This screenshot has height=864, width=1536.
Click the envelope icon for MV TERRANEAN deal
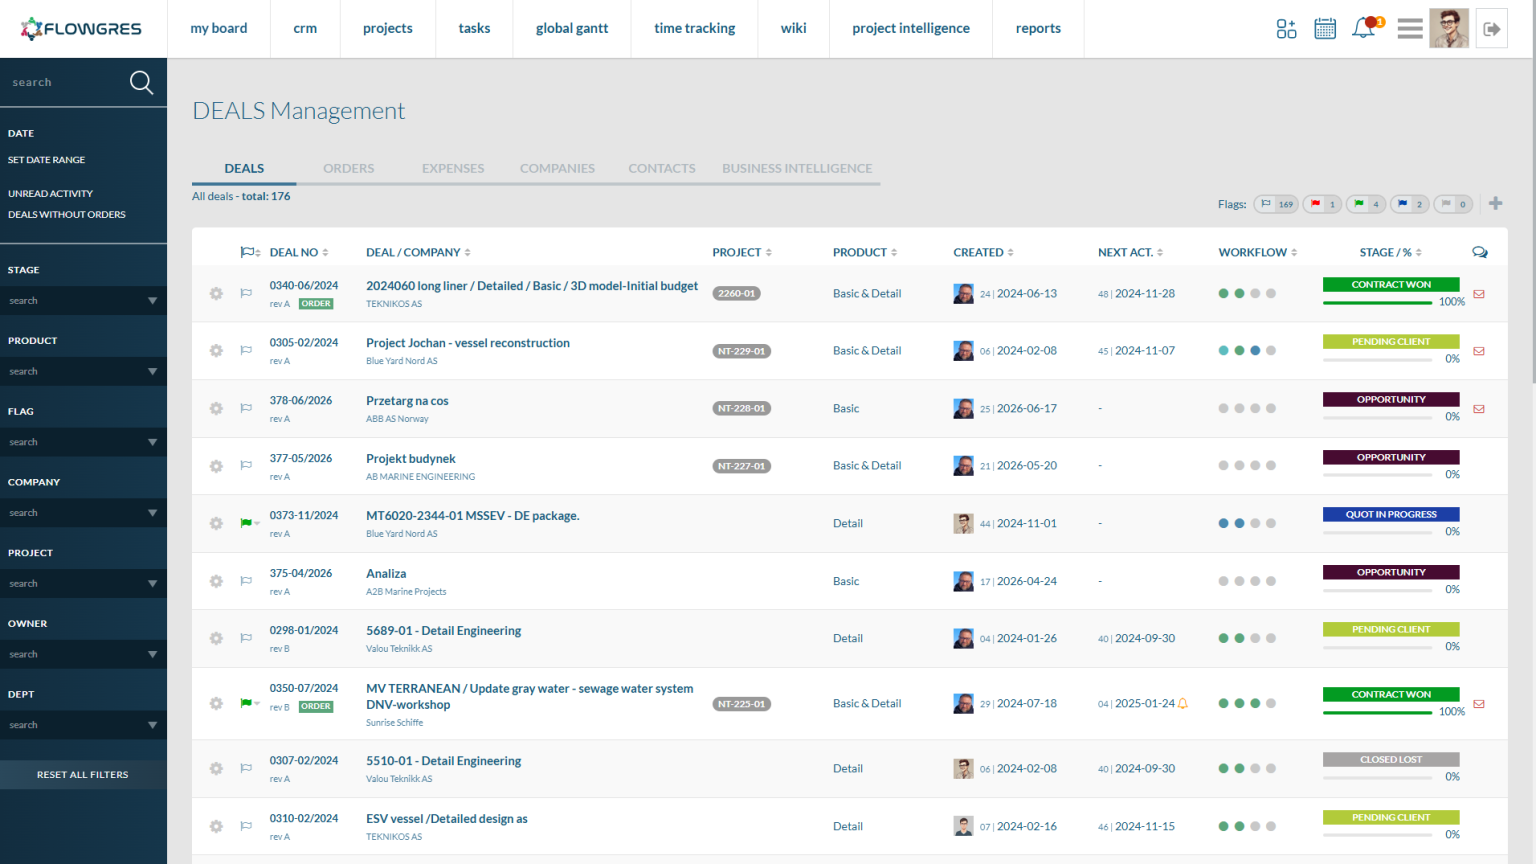[1479, 704]
